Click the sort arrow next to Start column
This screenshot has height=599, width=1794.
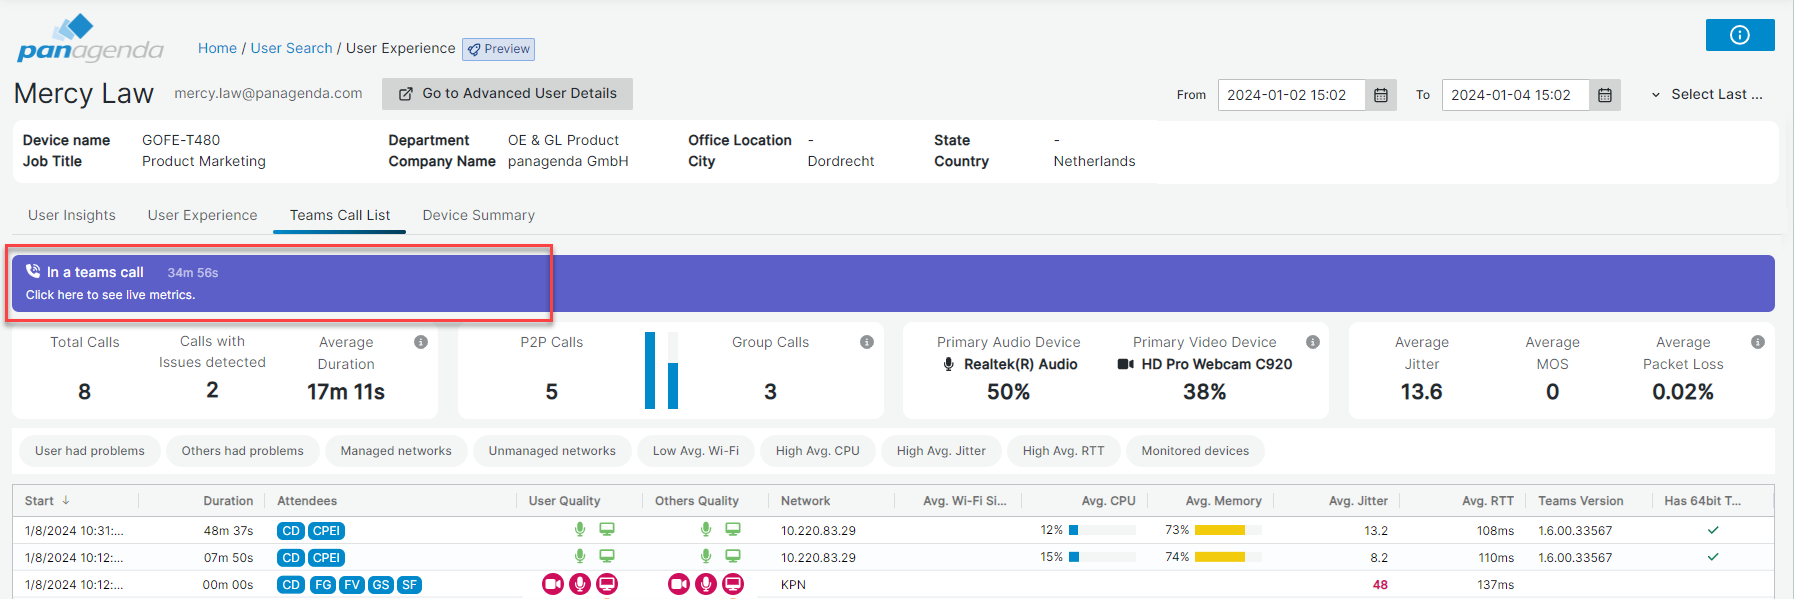[66, 500]
